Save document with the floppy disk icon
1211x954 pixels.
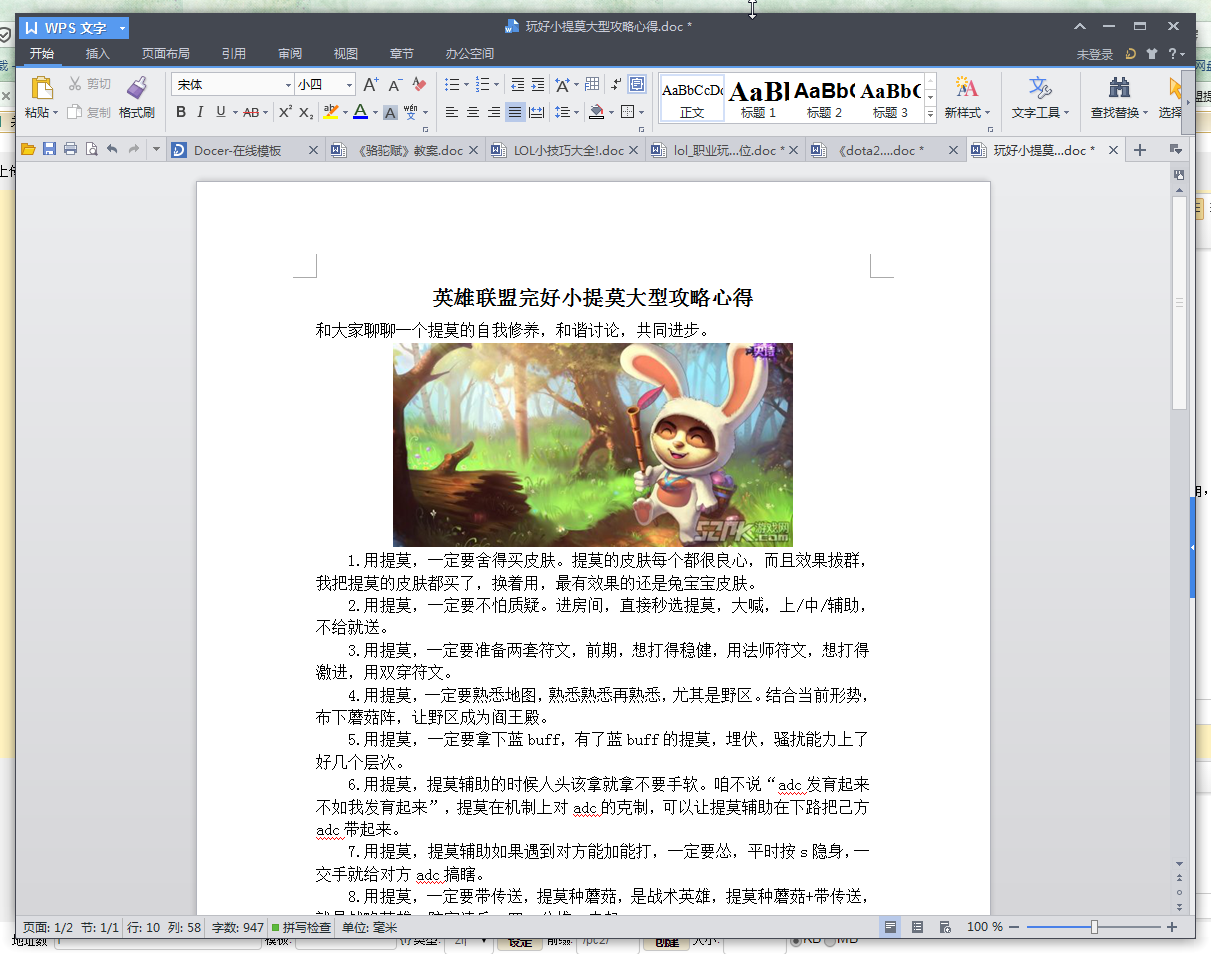pyautogui.click(x=49, y=150)
